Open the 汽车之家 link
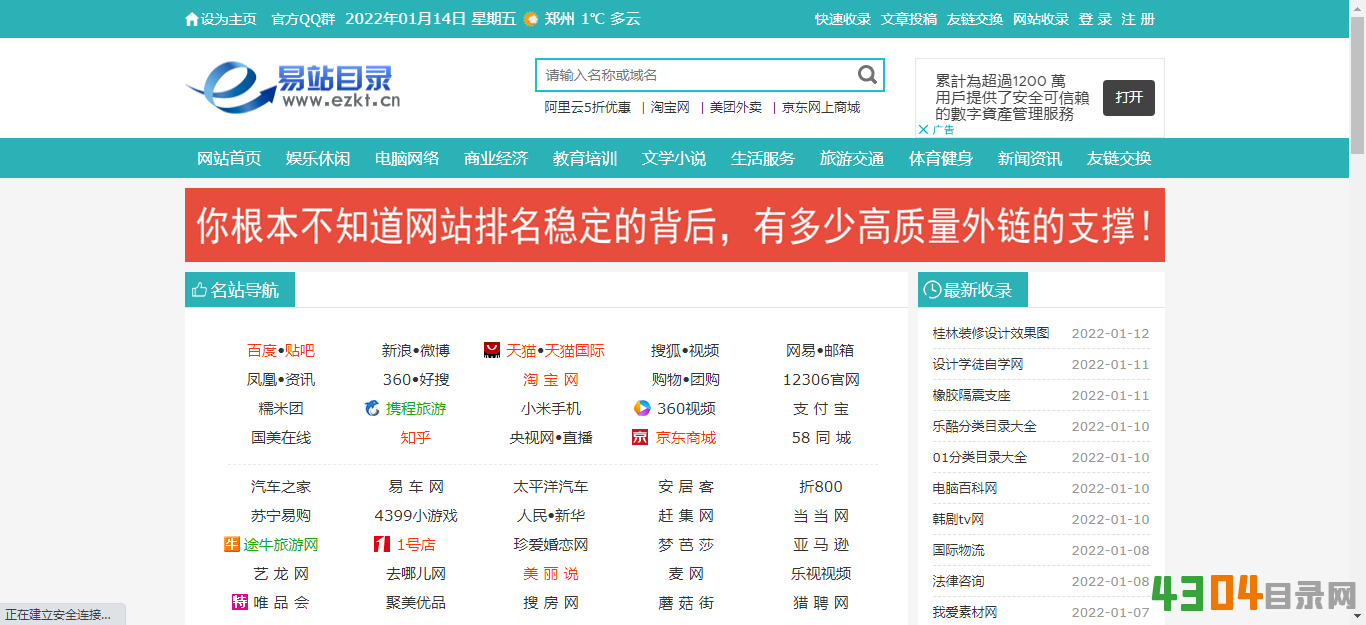The height and width of the screenshot is (625, 1366). coord(281,486)
